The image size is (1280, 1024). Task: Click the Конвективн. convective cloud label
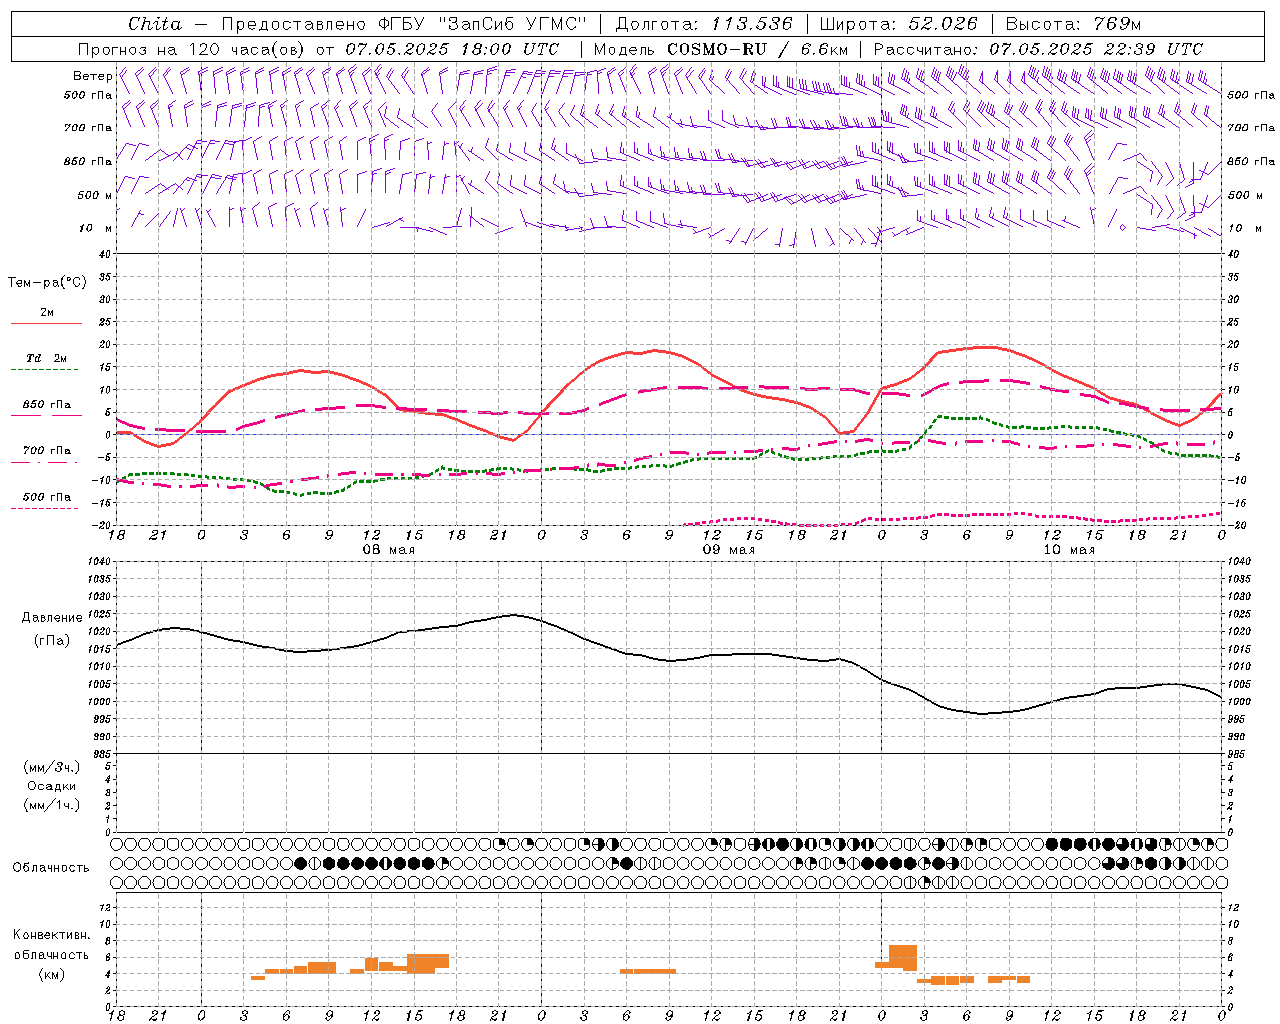pyautogui.click(x=52, y=935)
